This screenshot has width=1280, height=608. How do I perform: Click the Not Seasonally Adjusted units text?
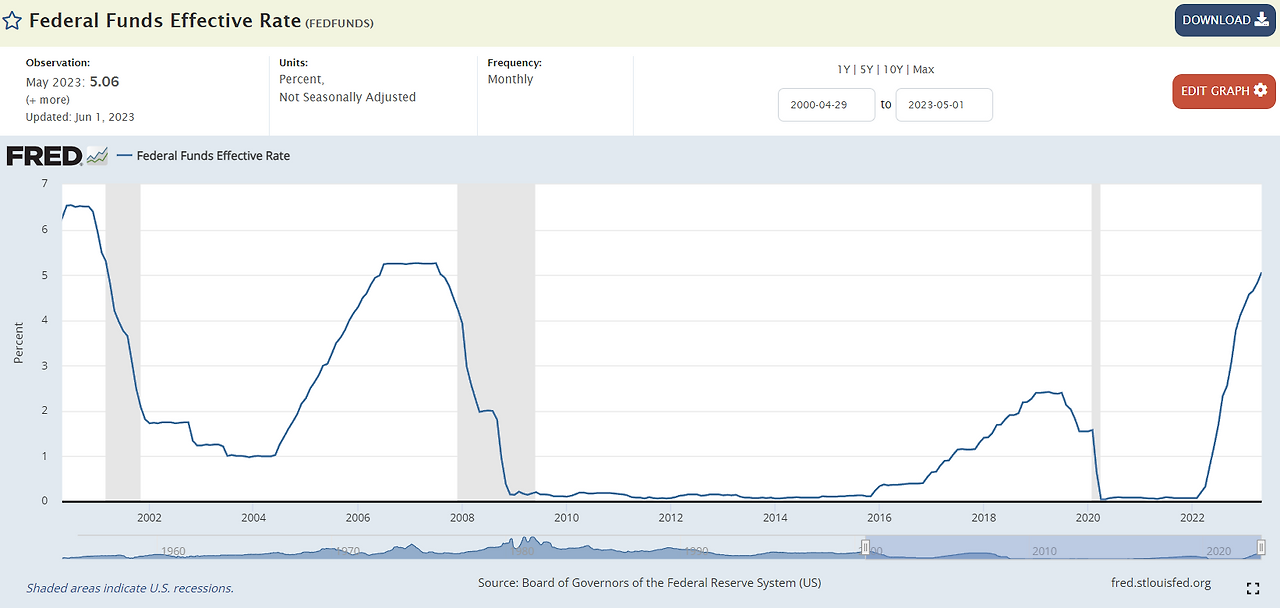(x=347, y=97)
